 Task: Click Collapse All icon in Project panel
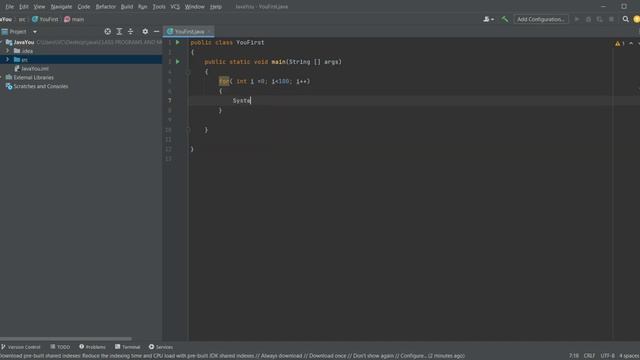tap(131, 31)
